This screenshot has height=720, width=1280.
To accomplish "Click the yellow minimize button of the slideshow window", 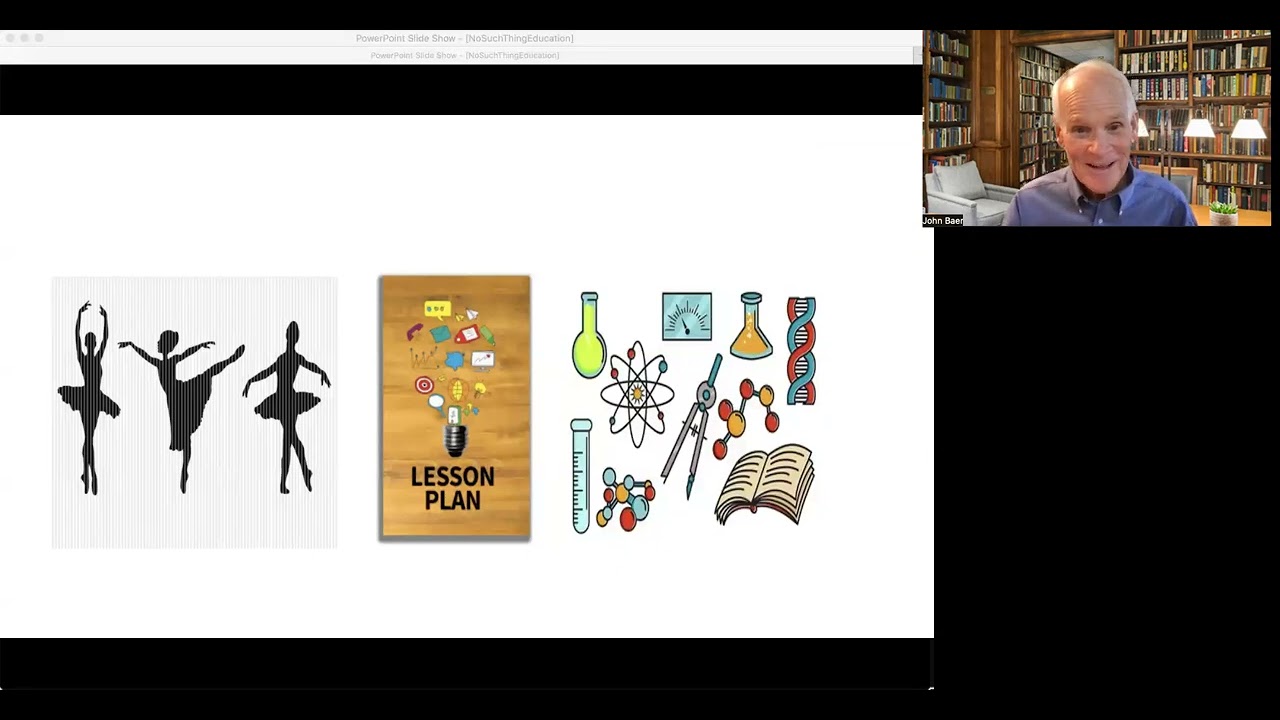I will [x=25, y=38].
